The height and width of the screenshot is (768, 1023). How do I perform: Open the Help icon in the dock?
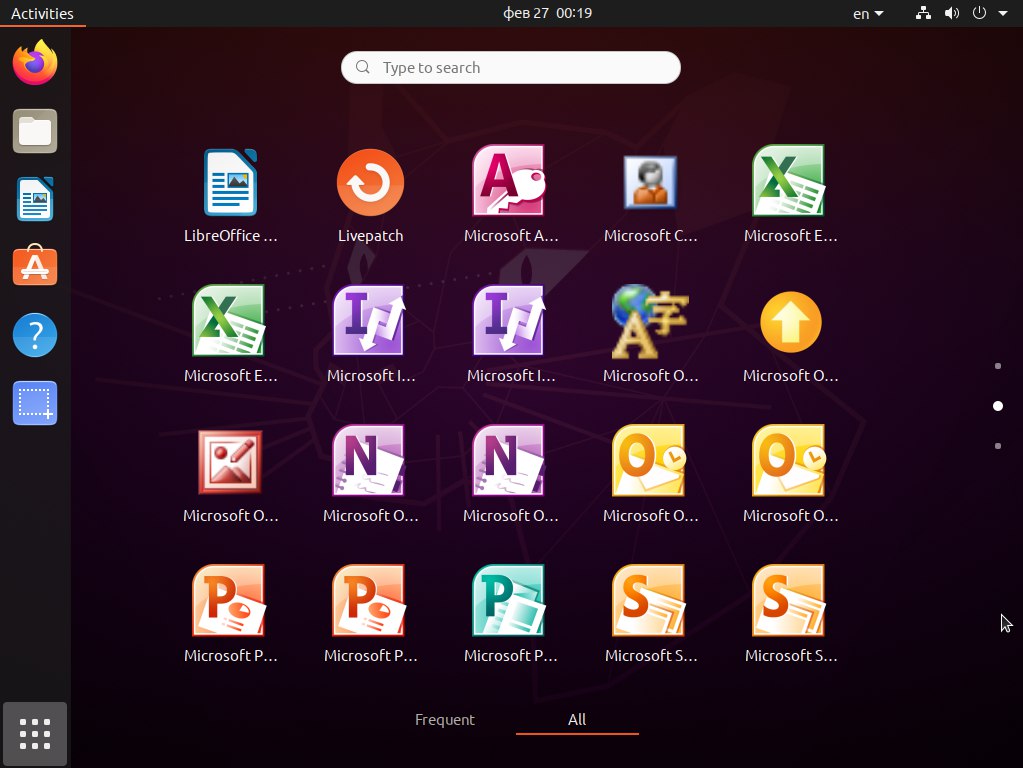[35, 335]
